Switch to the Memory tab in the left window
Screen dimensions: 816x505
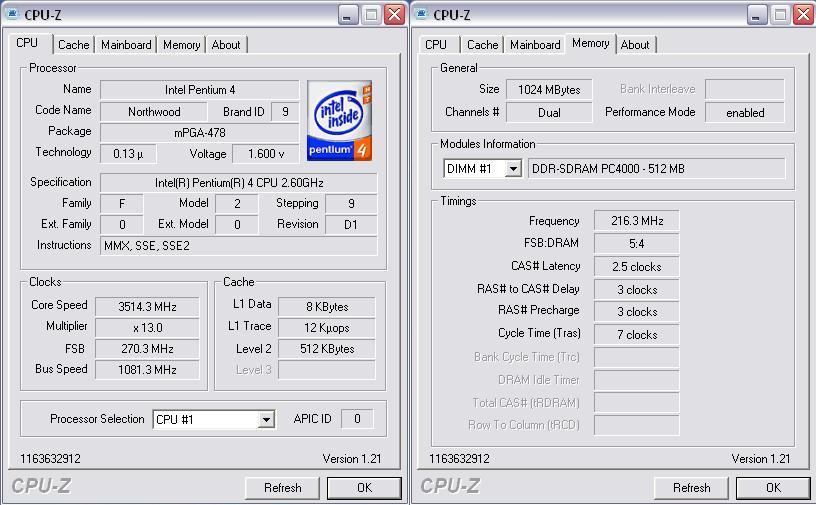(x=181, y=45)
